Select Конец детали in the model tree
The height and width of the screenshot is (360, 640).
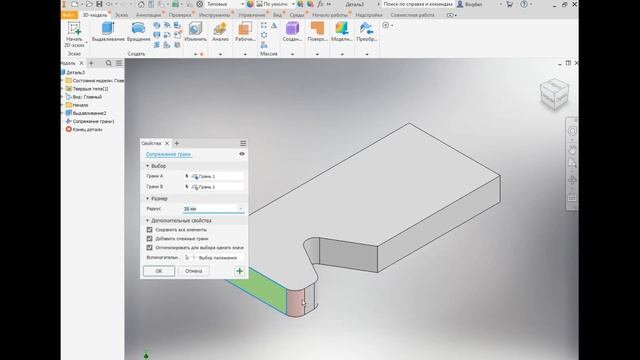[x=84, y=129]
